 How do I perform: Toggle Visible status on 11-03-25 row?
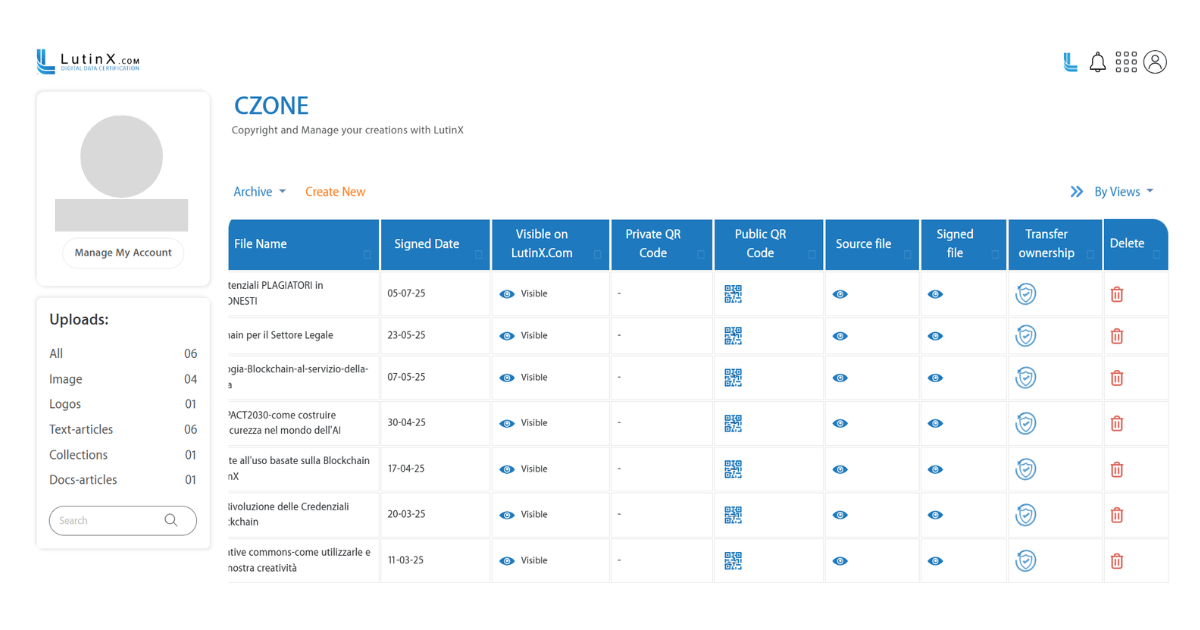click(x=507, y=561)
